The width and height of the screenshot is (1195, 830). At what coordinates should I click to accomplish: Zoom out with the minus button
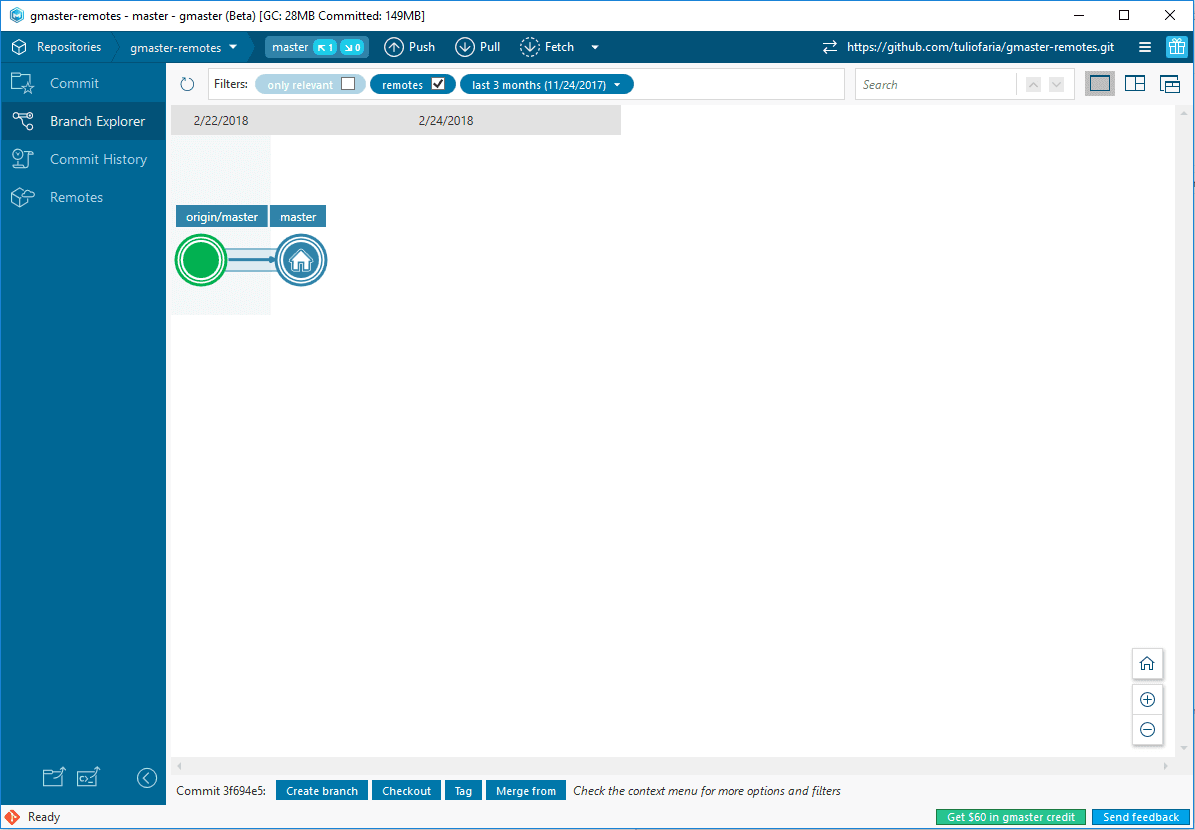1147,729
